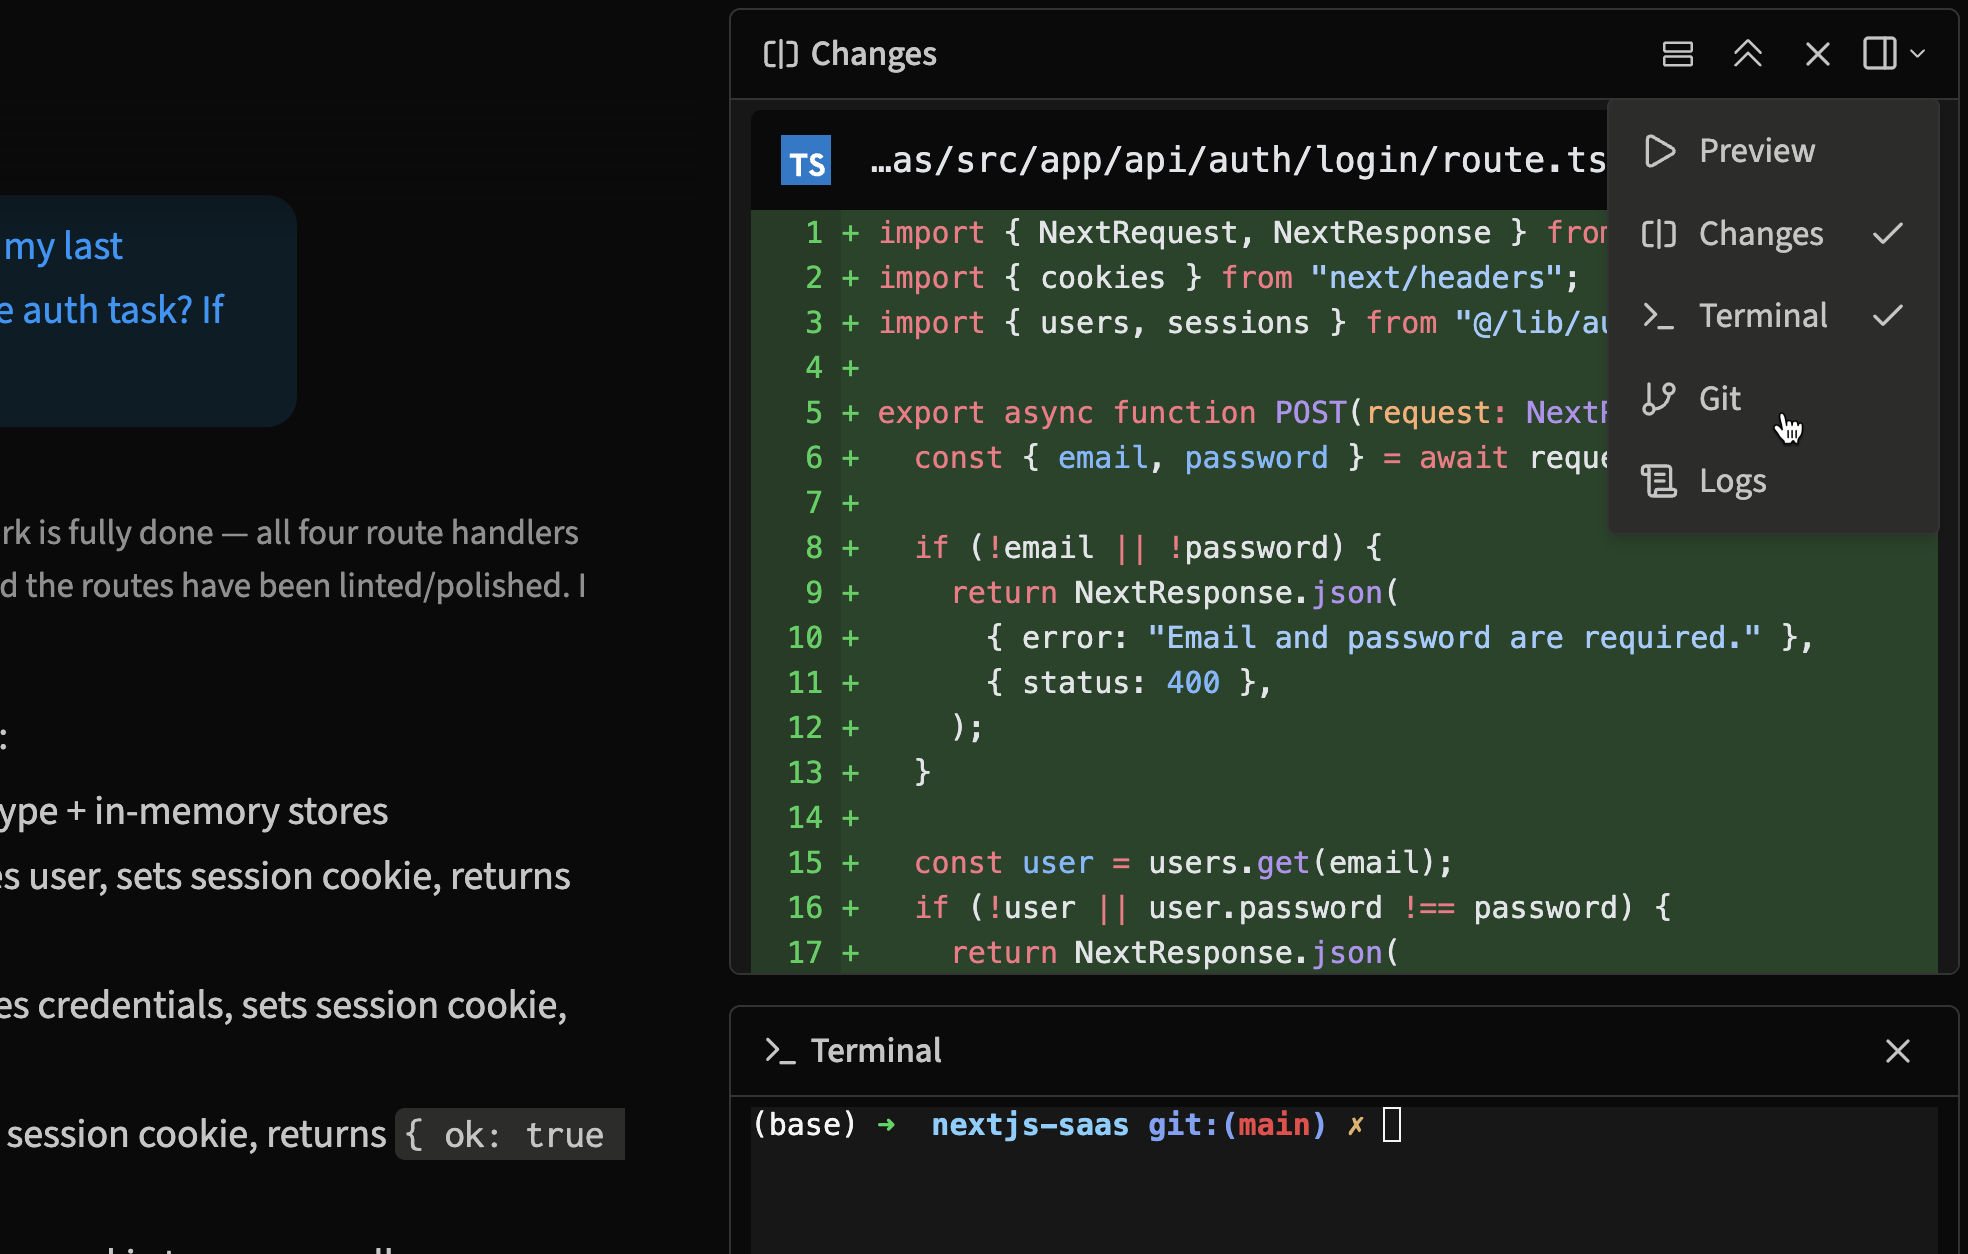This screenshot has width=1968, height=1254.
Task: Toggle Changes in the panel menu
Action: 1773,234
